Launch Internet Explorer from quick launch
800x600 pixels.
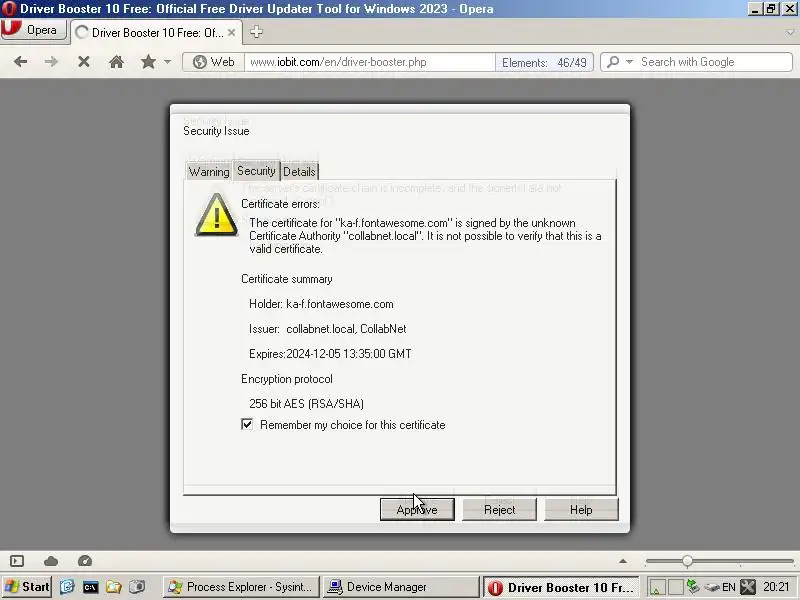tap(67, 587)
